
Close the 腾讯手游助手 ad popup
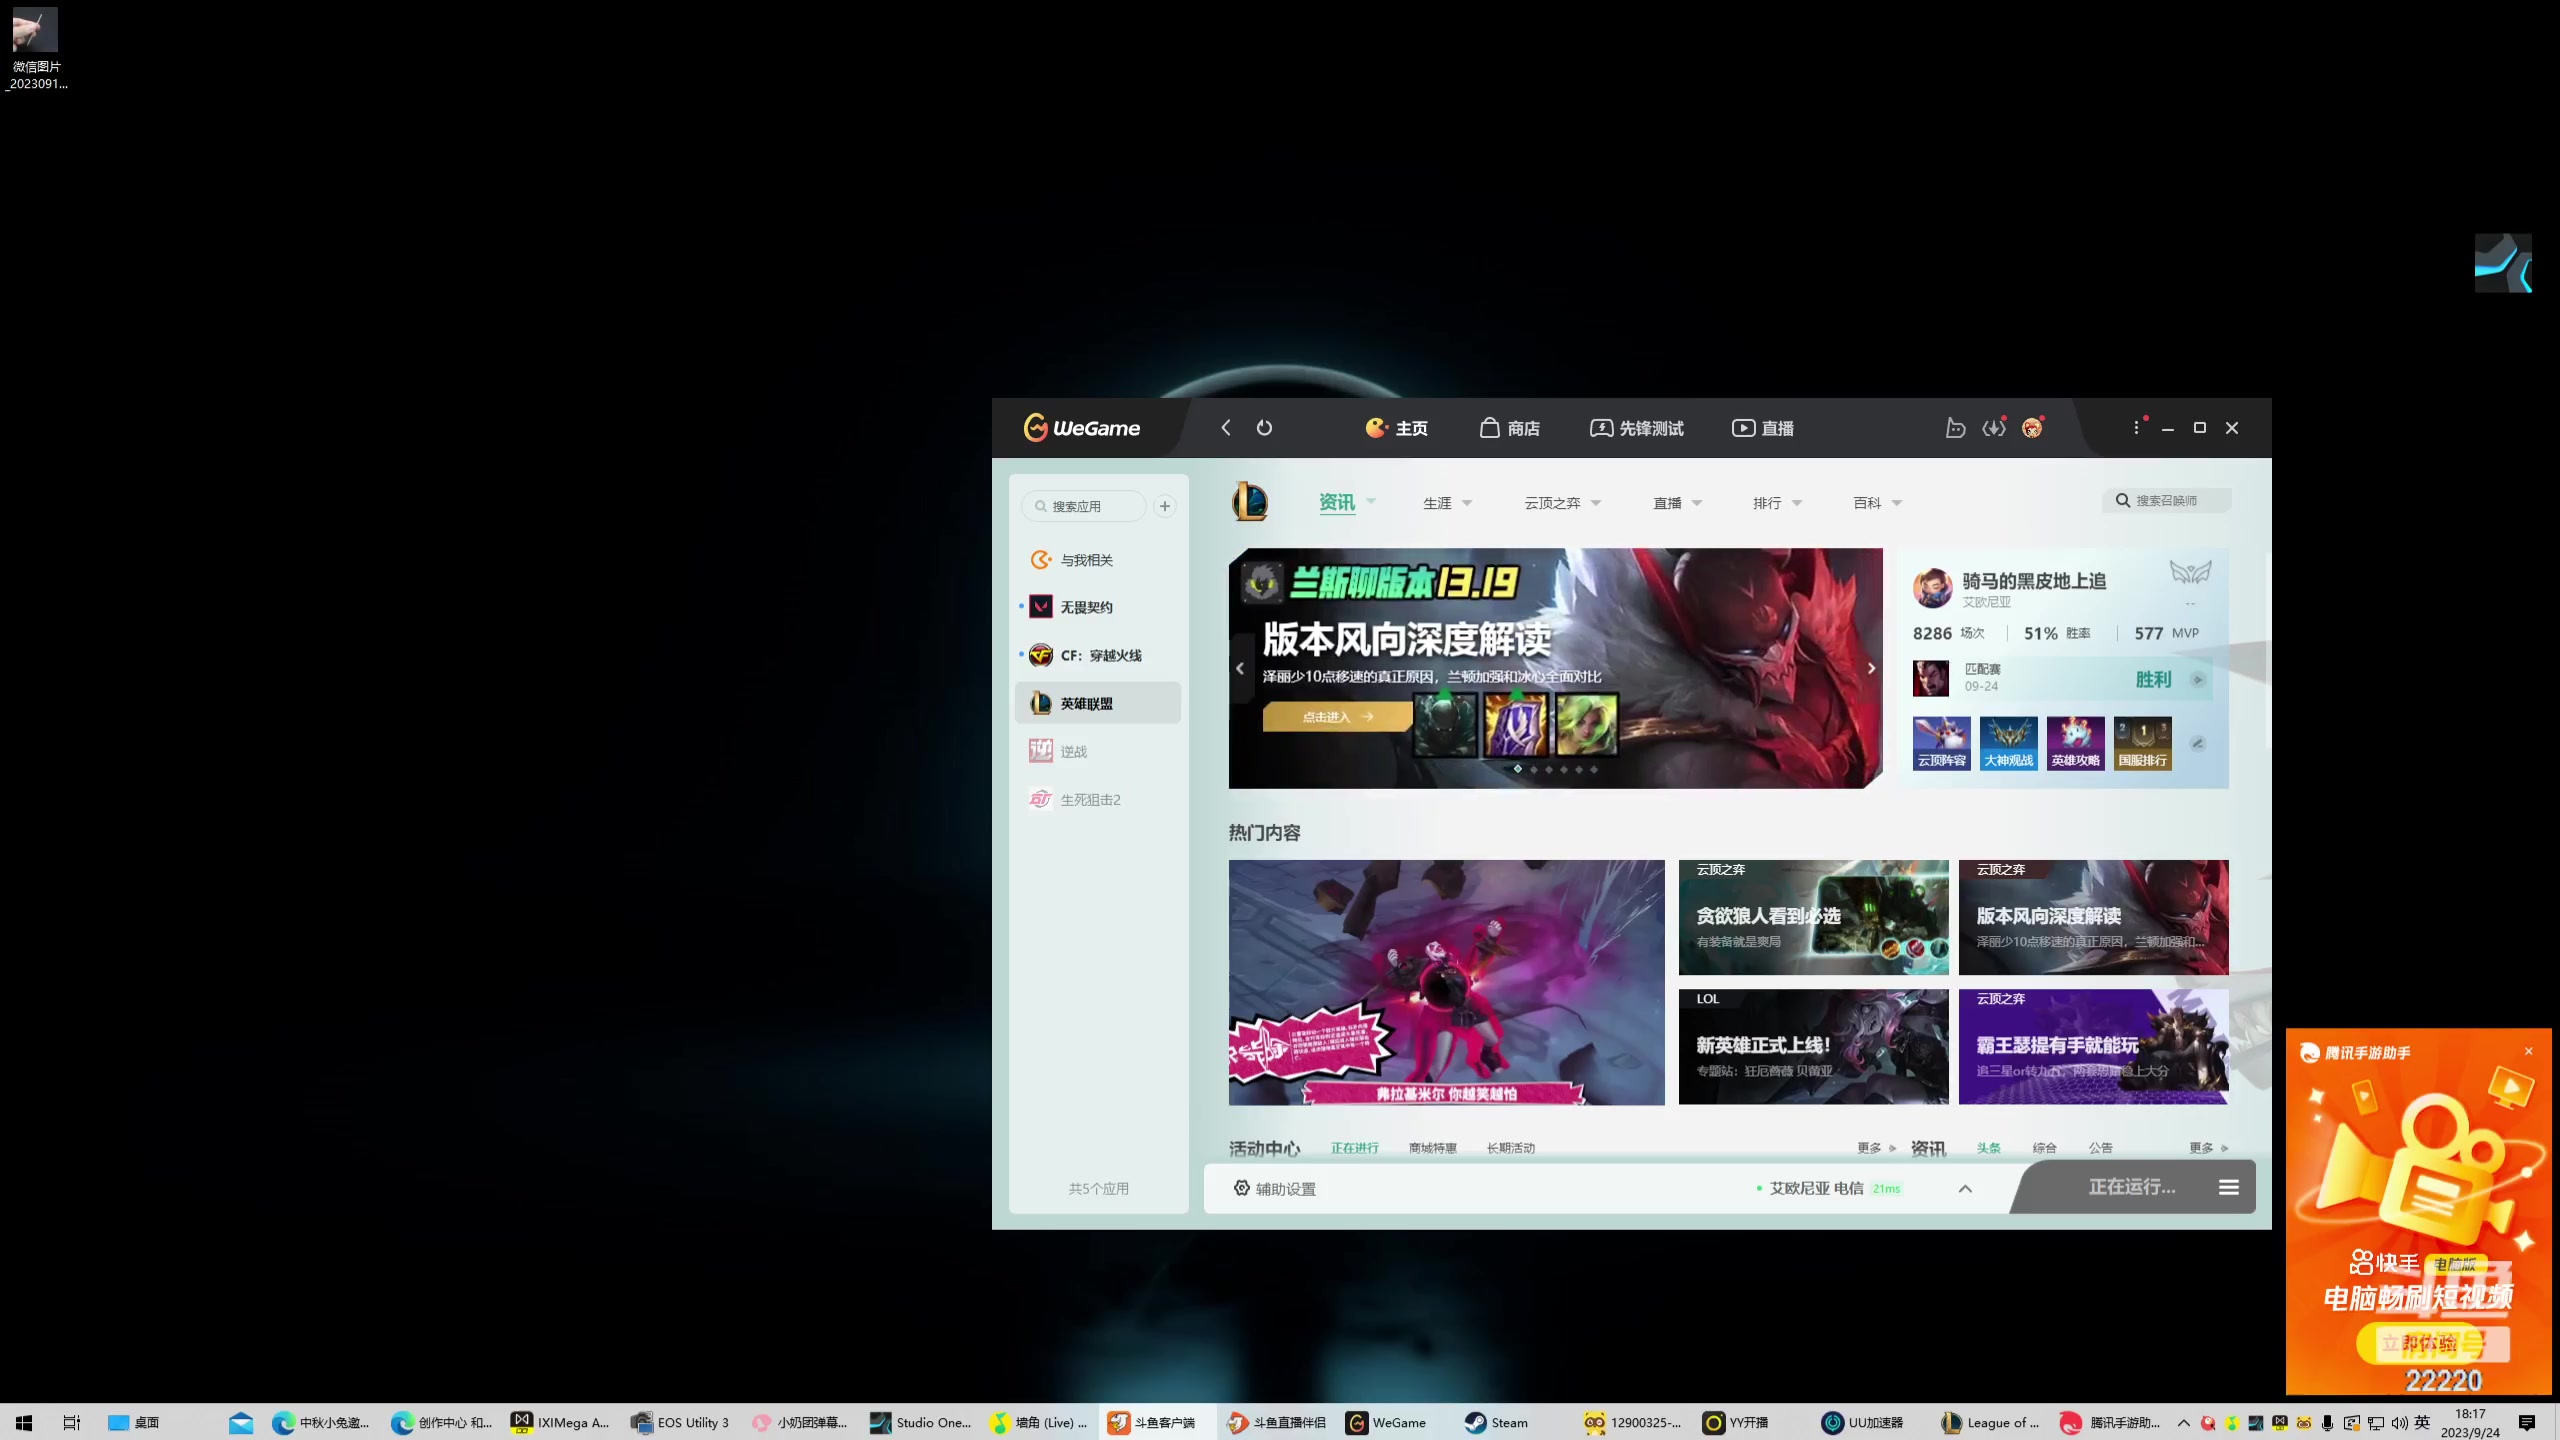click(x=2528, y=1051)
